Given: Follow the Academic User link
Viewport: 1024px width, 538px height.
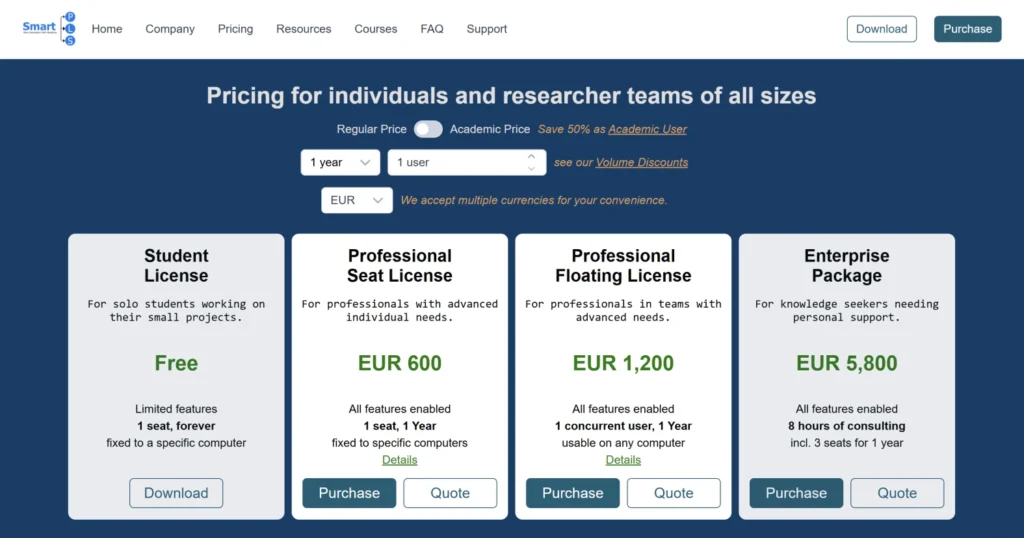Looking at the screenshot, I should 647,129.
